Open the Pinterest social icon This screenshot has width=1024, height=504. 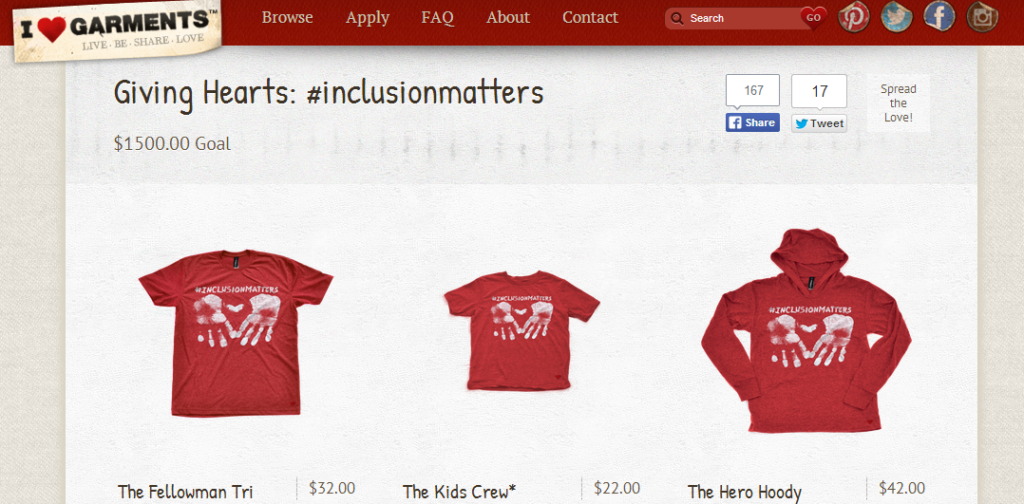click(x=854, y=17)
